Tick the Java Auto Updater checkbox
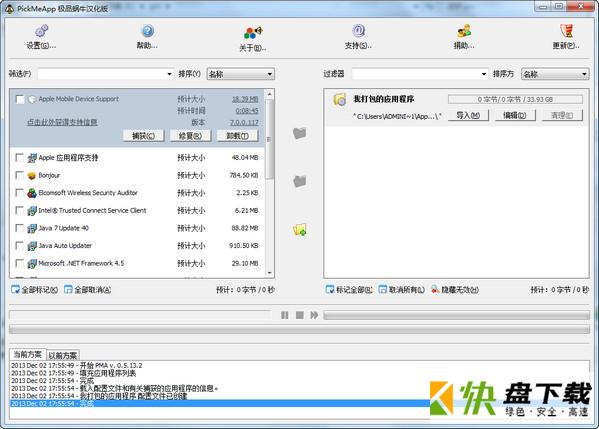The height and width of the screenshot is (429, 599). coord(19,245)
